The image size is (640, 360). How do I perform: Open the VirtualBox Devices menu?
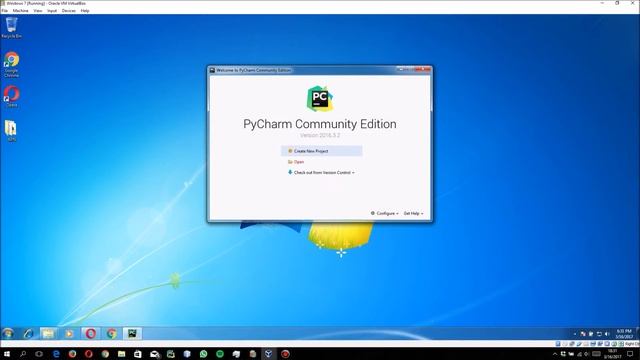pyautogui.click(x=69, y=11)
